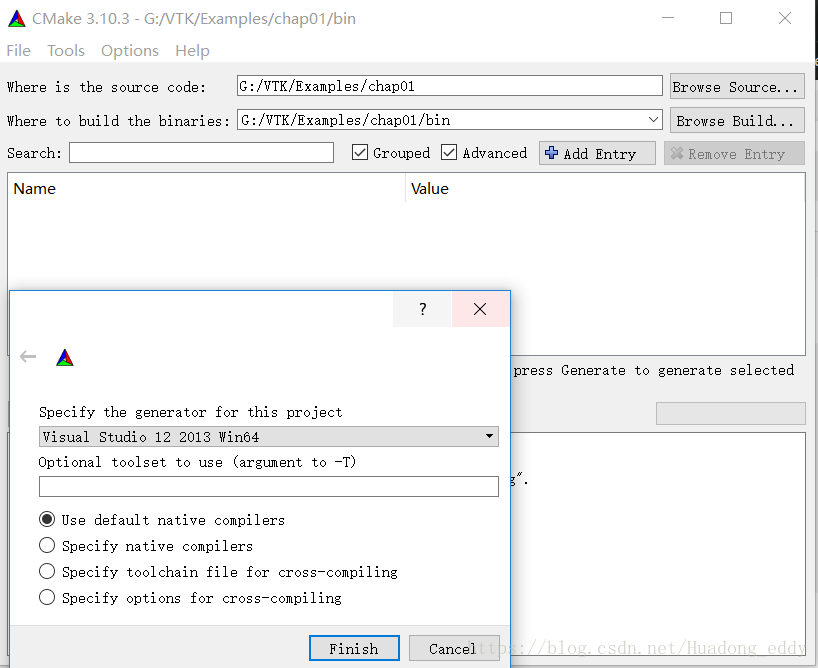Click the blue plus Add Entry button
This screenshot has height=668, width=818.
[x=597, y=153]
